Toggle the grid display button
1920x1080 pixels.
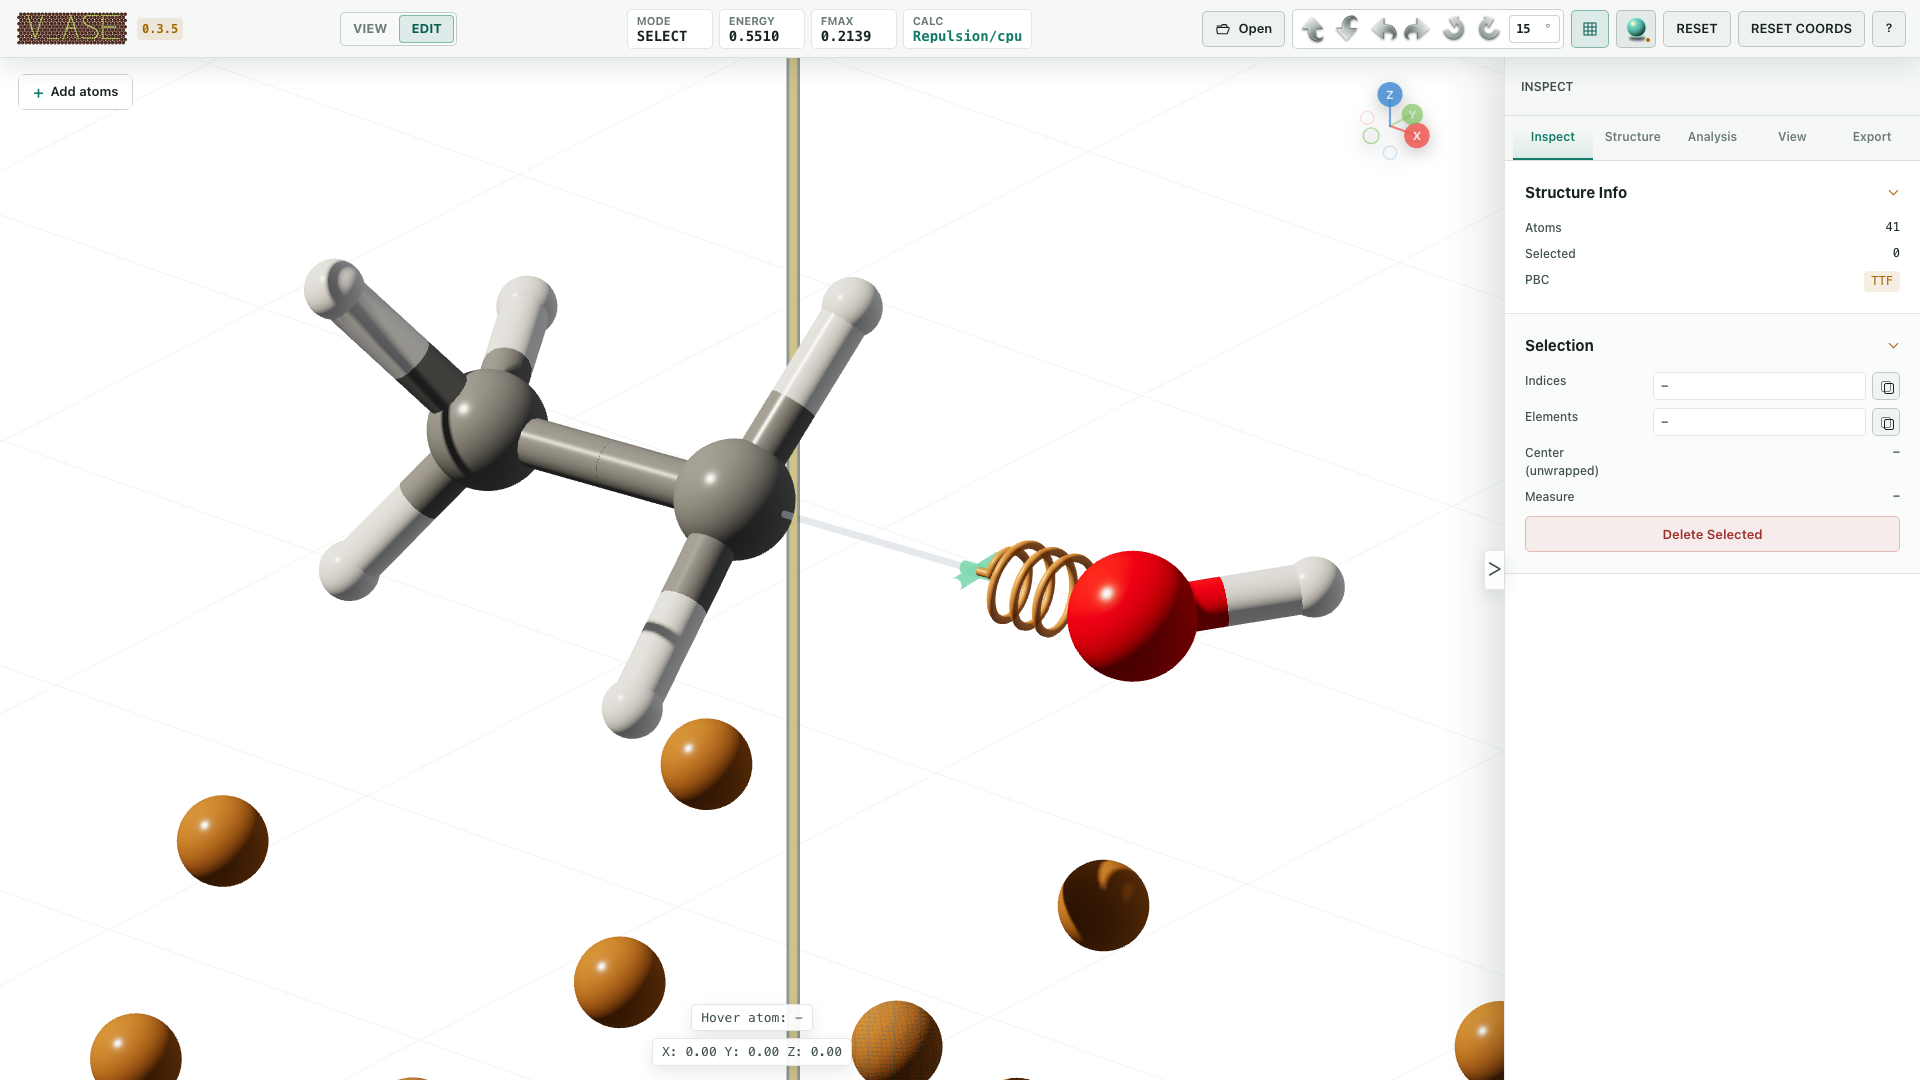[1590, 29]
